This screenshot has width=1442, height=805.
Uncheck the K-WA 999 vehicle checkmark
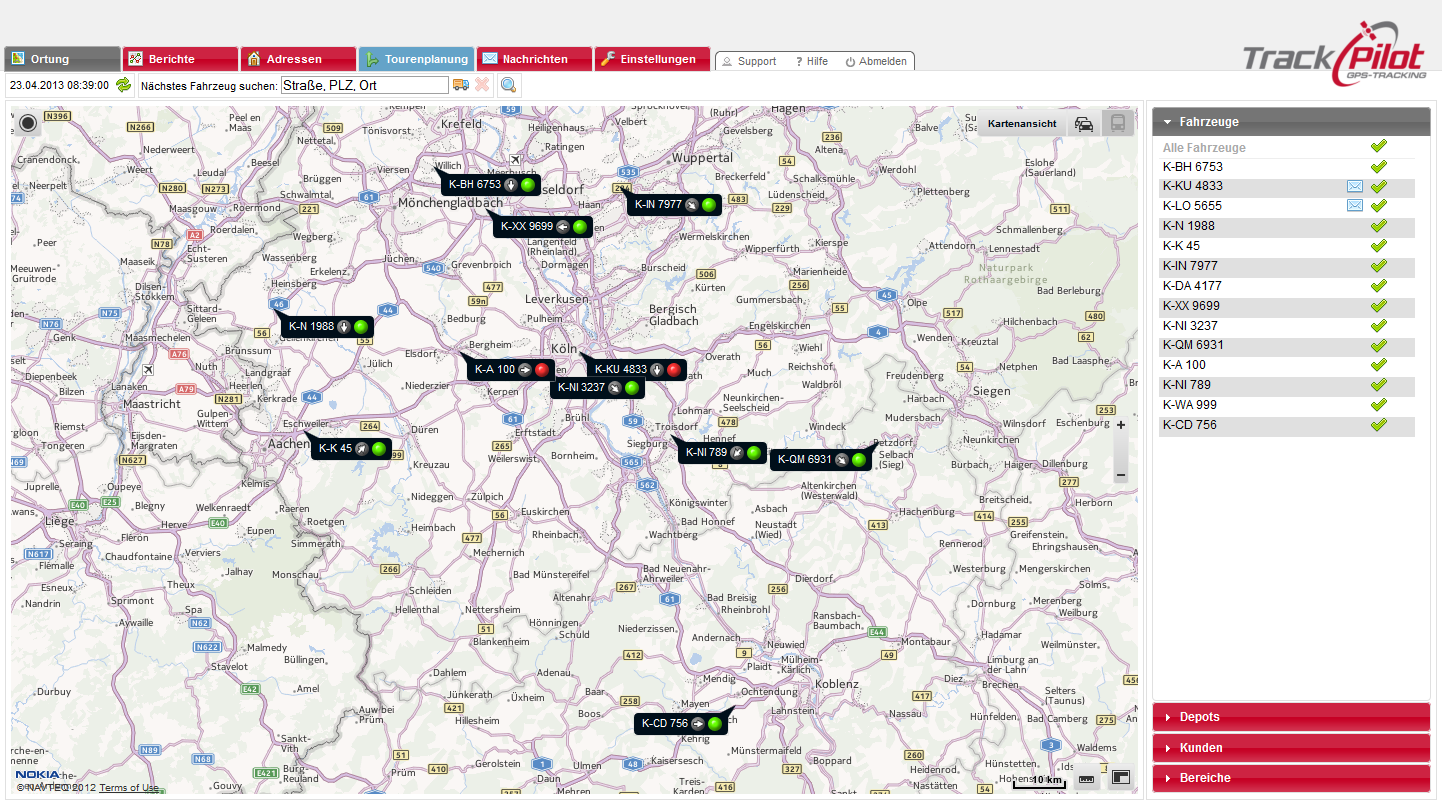[1378, 405]
